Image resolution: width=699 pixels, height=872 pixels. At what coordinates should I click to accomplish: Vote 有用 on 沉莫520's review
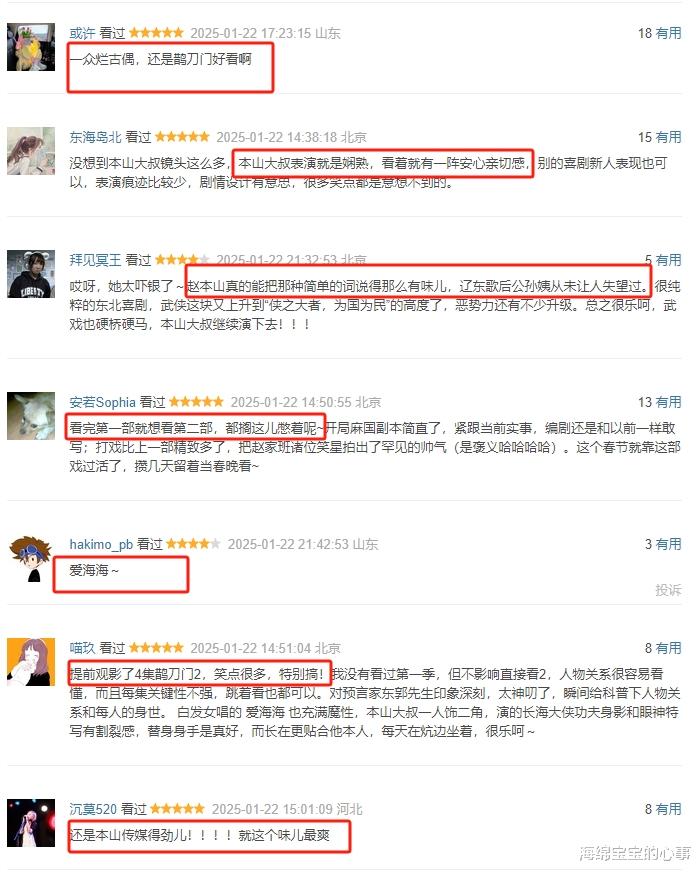pos(668,809)
